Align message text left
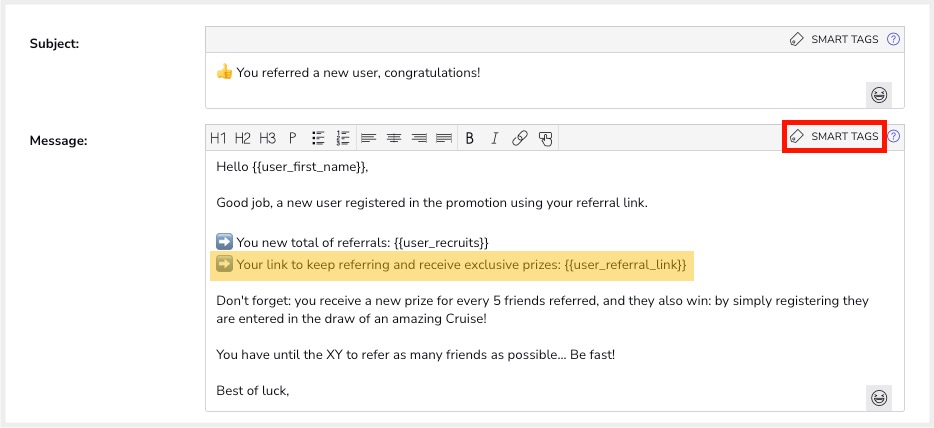This screenshot has width=934, height=428. tap(369, 138)
